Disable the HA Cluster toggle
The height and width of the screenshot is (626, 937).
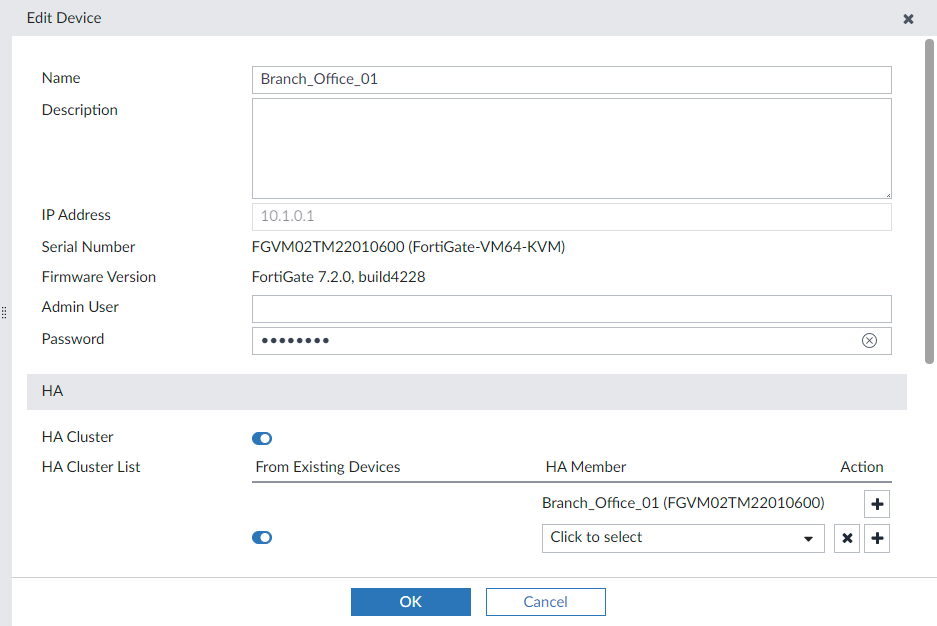[262, 438]
